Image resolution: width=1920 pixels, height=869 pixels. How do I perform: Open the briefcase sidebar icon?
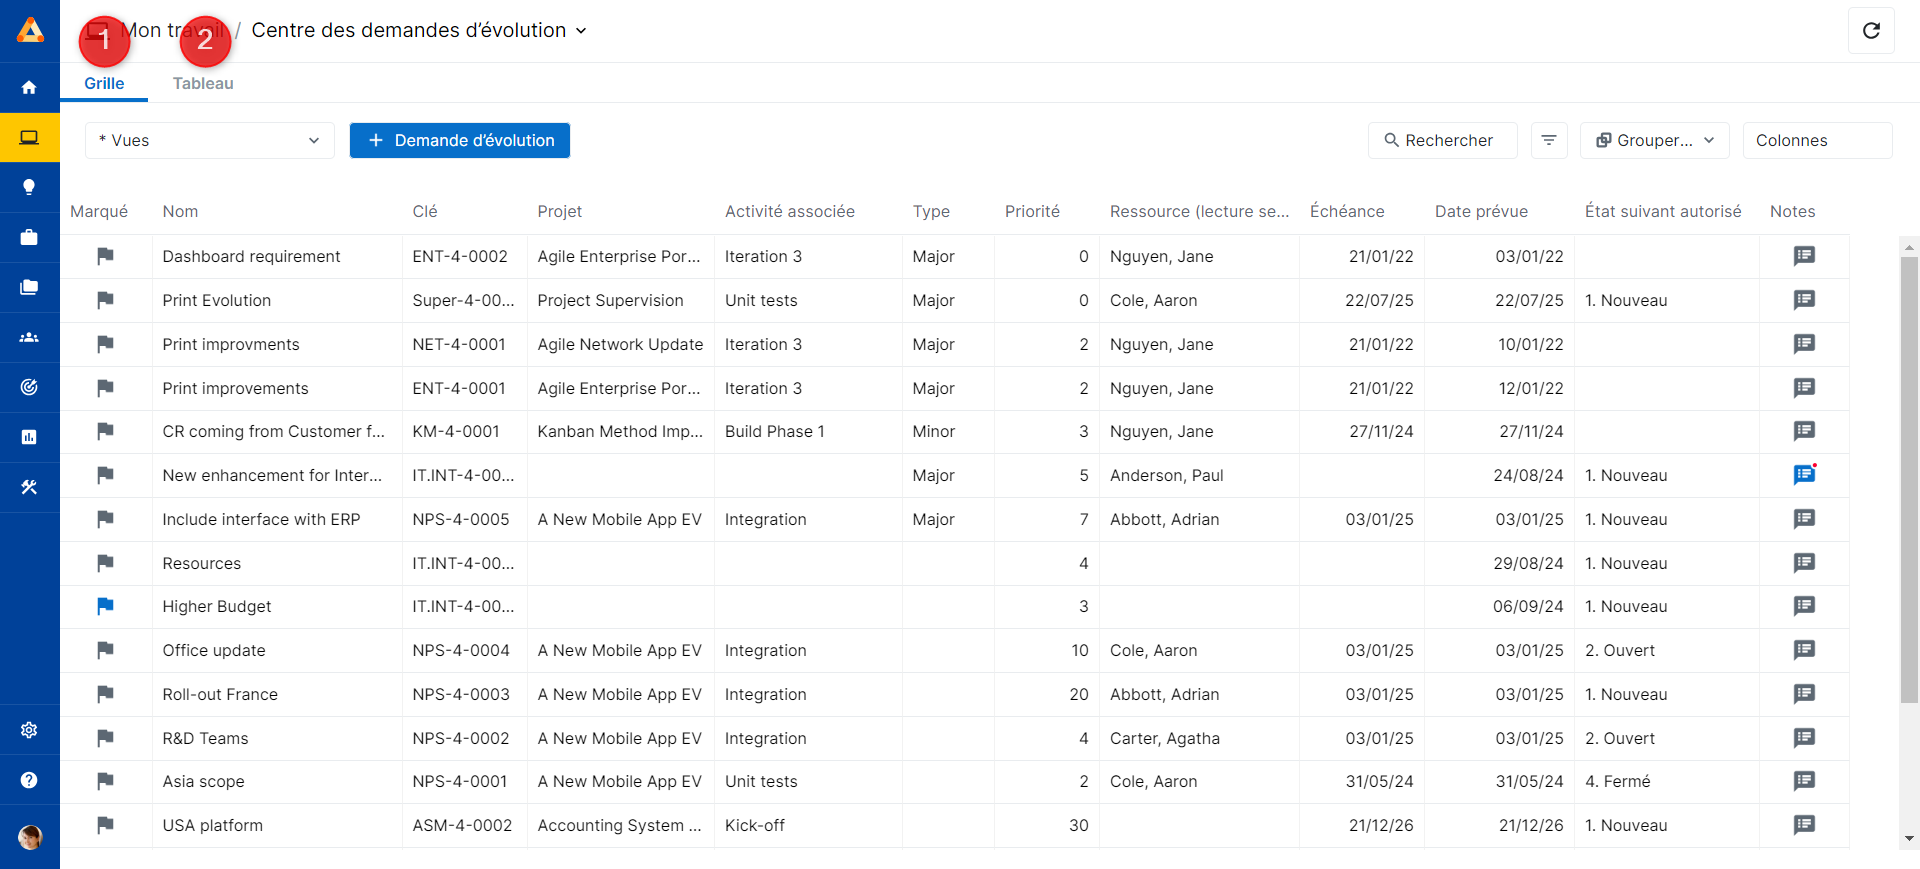coord(29,237)
